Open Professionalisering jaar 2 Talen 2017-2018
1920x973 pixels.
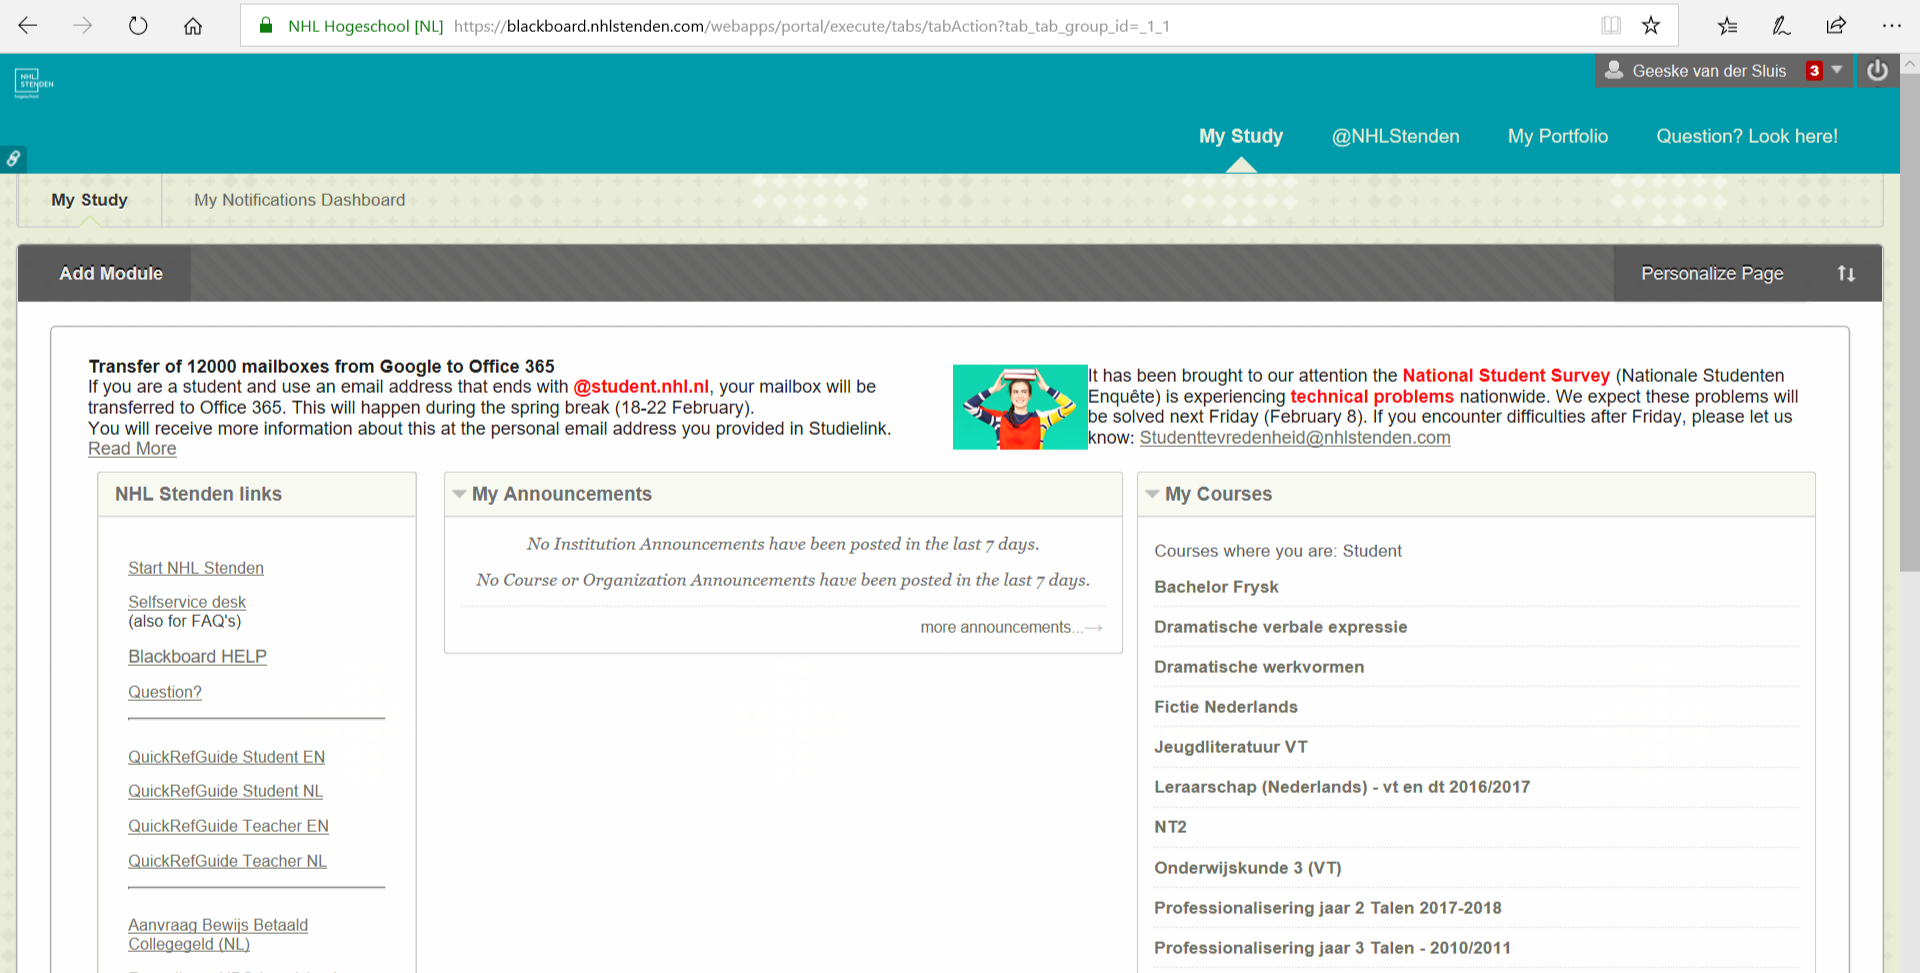(x=1328, y=908)
